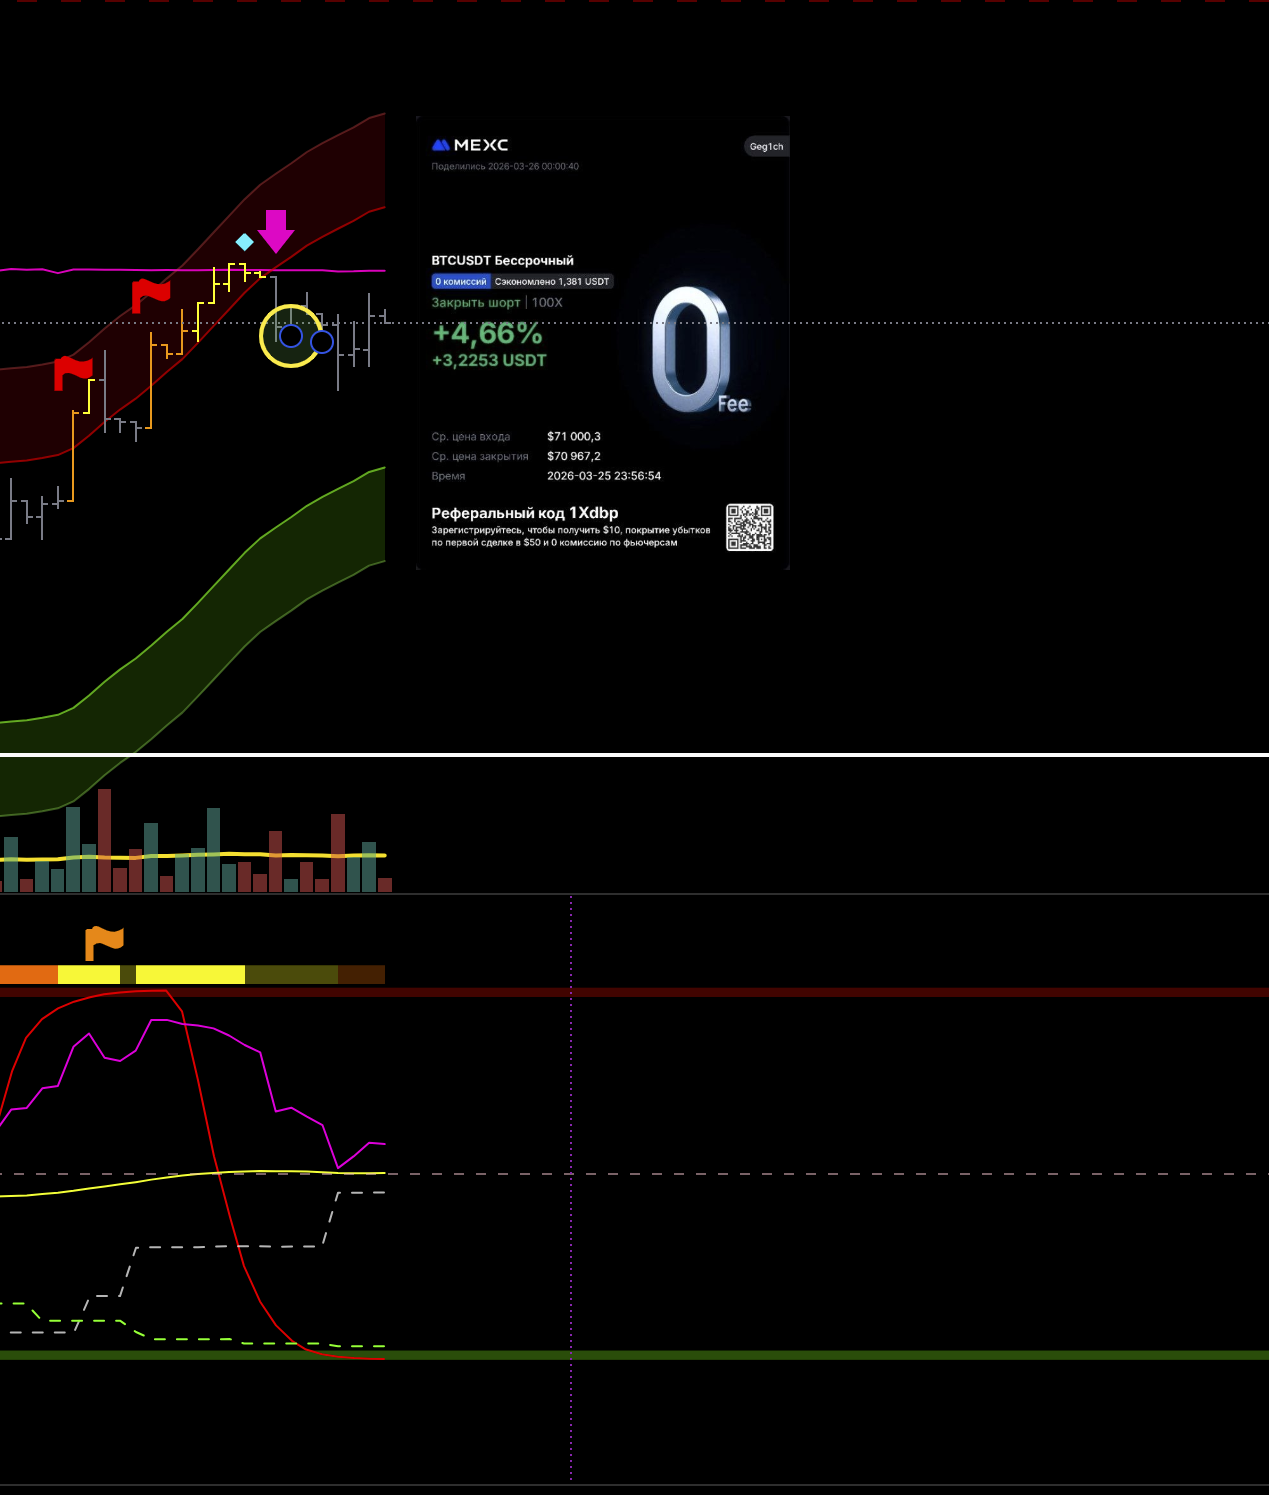Click the 'Сэкономлено 1,381 USDT' label
This screenshot has height=1495, width=1269.
552,282
